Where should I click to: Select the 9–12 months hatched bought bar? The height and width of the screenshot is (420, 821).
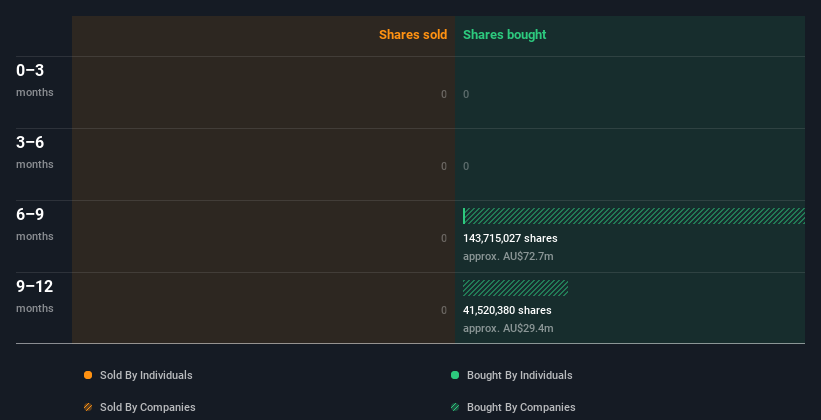[515, 288]
